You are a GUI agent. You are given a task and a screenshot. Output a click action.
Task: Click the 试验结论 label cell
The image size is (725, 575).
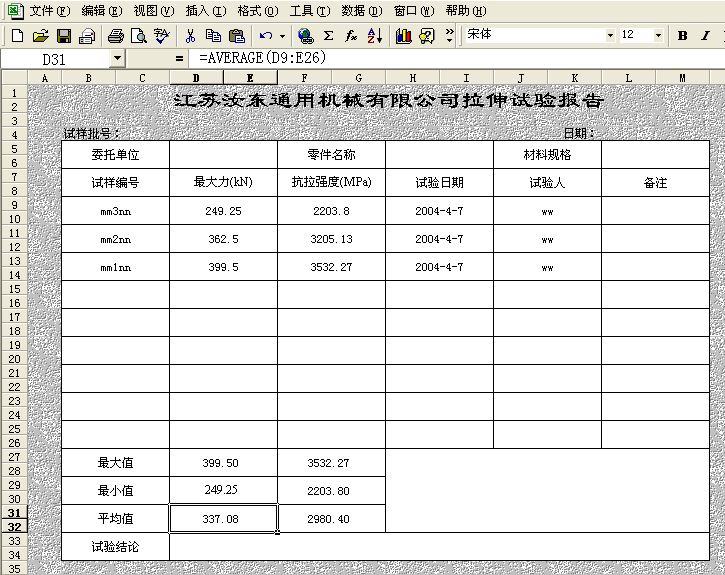click(116, 547)
